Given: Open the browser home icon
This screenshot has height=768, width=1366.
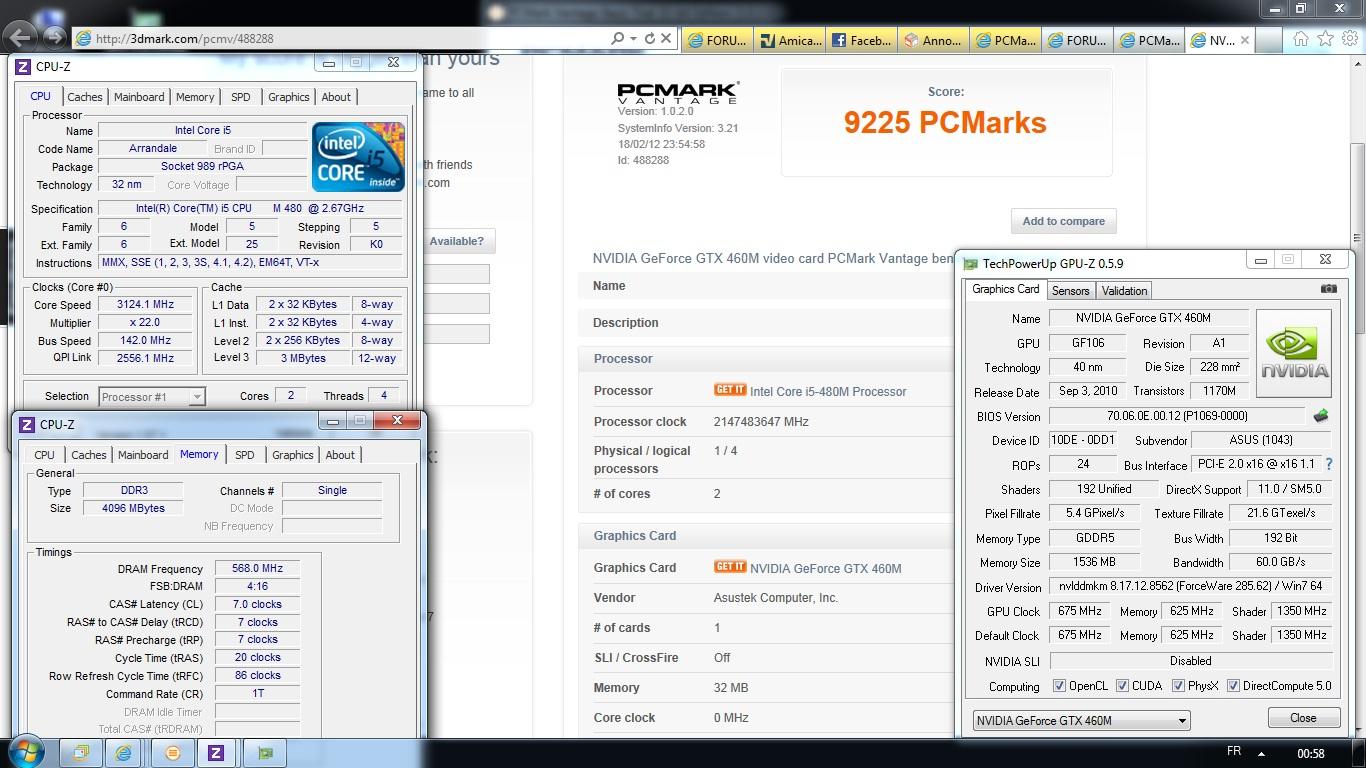Looking at the screenshot, I should point(1300,39).
